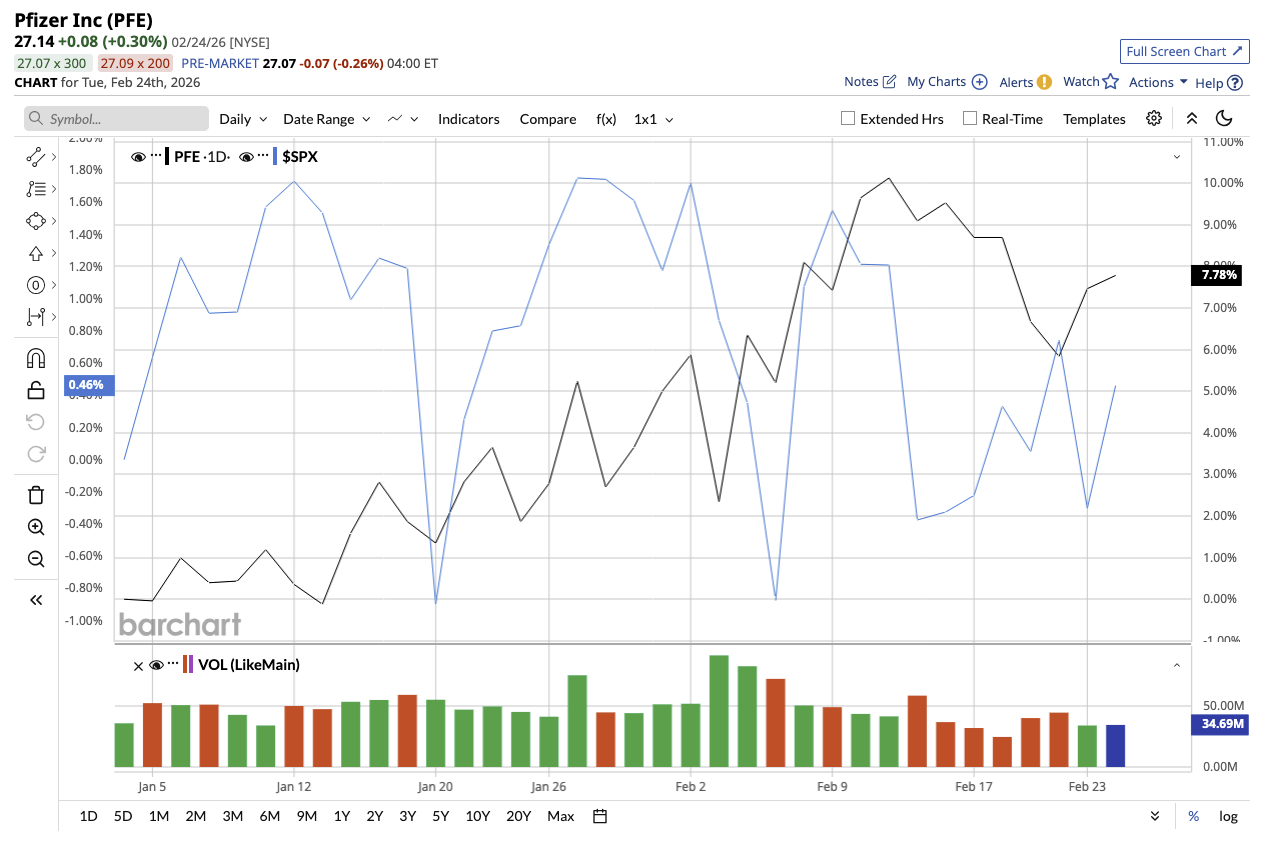Click the undo arrow icon

pos(36,422)
